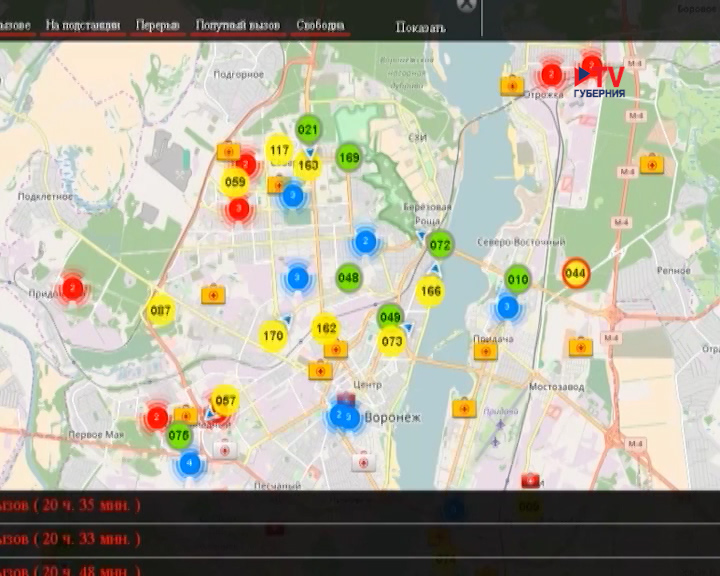Click yellow ambulance marker 087
Screen dimensions: 720x576
coord(160,310)
